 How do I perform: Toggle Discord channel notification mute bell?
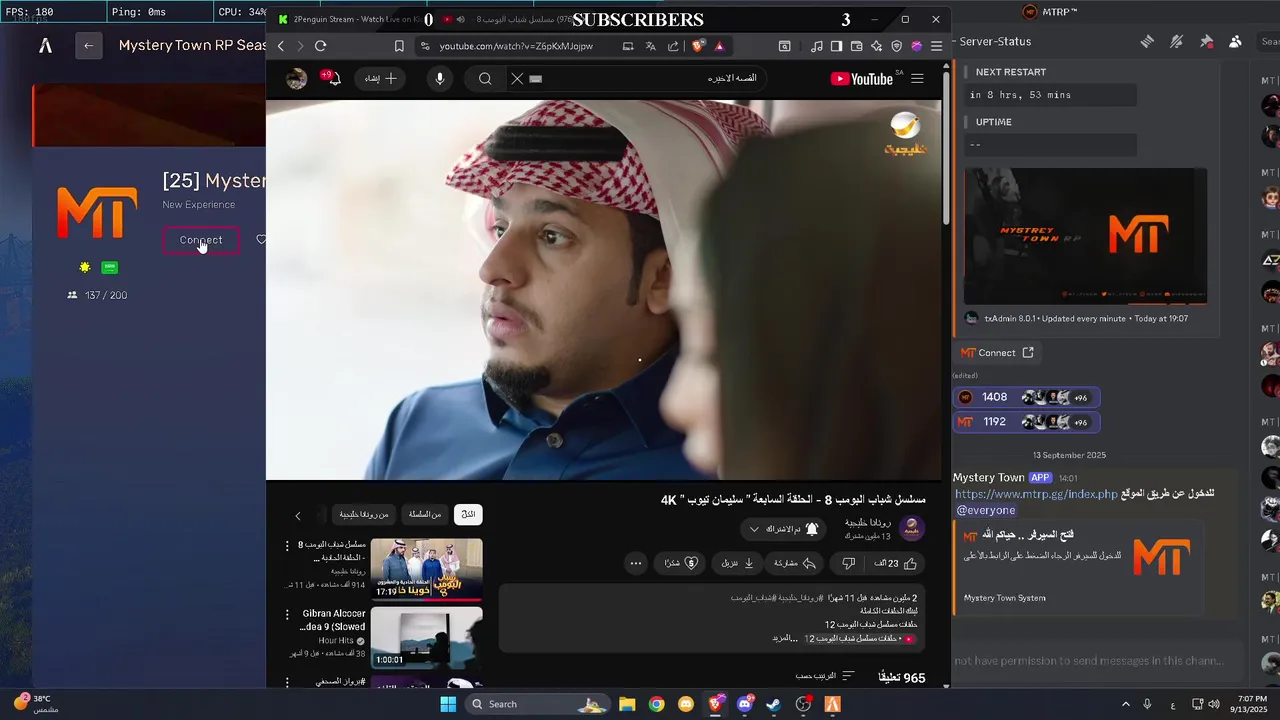point(1177,41)
